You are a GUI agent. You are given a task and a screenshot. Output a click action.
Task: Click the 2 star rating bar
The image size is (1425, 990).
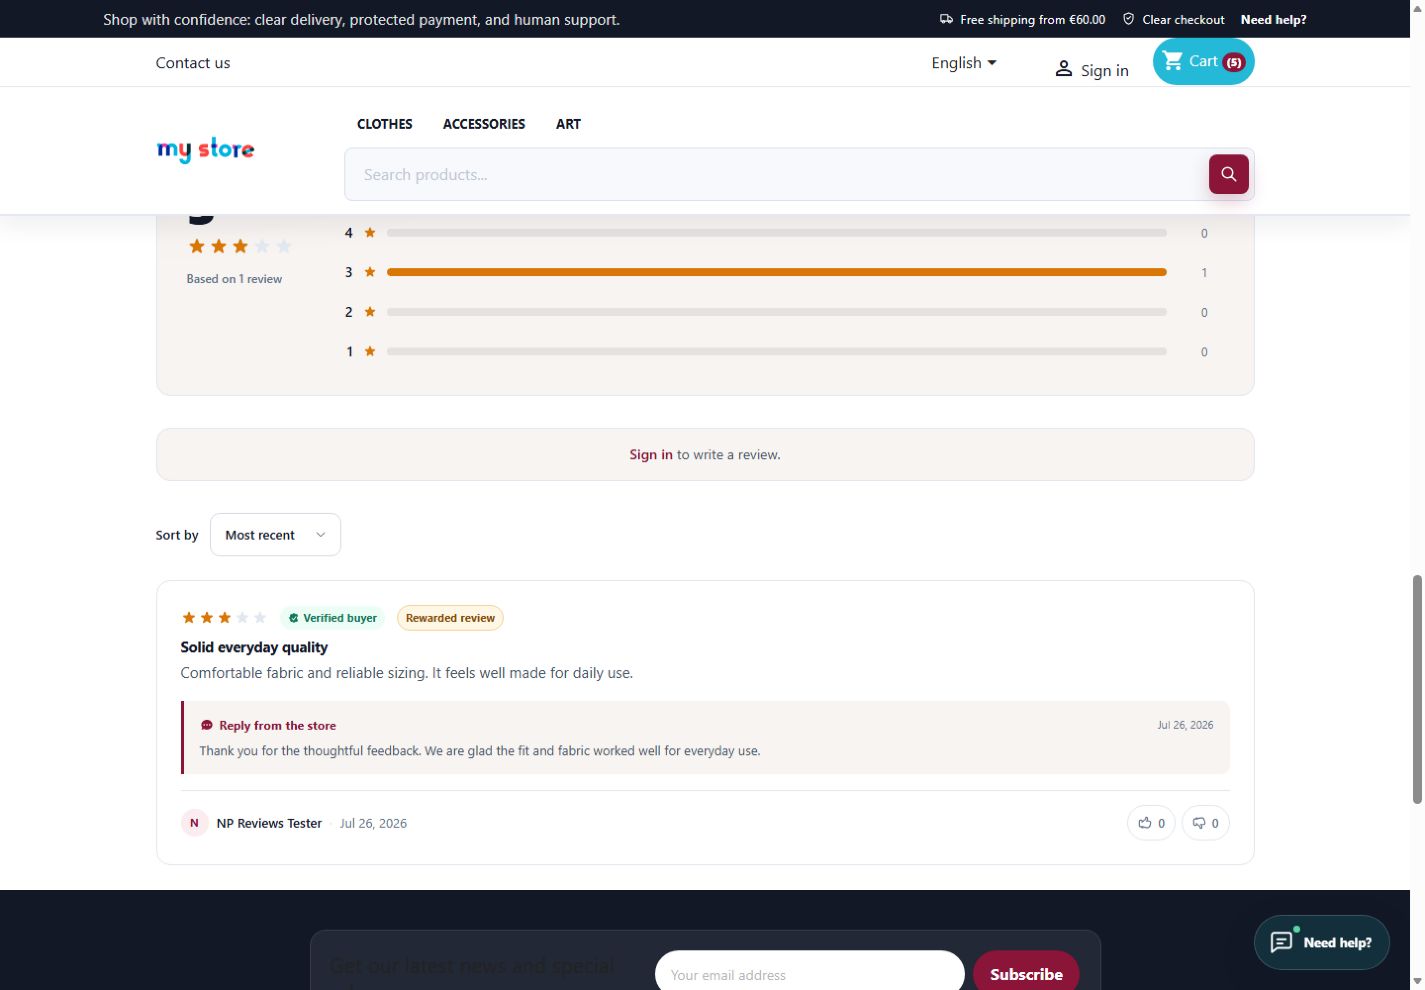pos(777,312)
